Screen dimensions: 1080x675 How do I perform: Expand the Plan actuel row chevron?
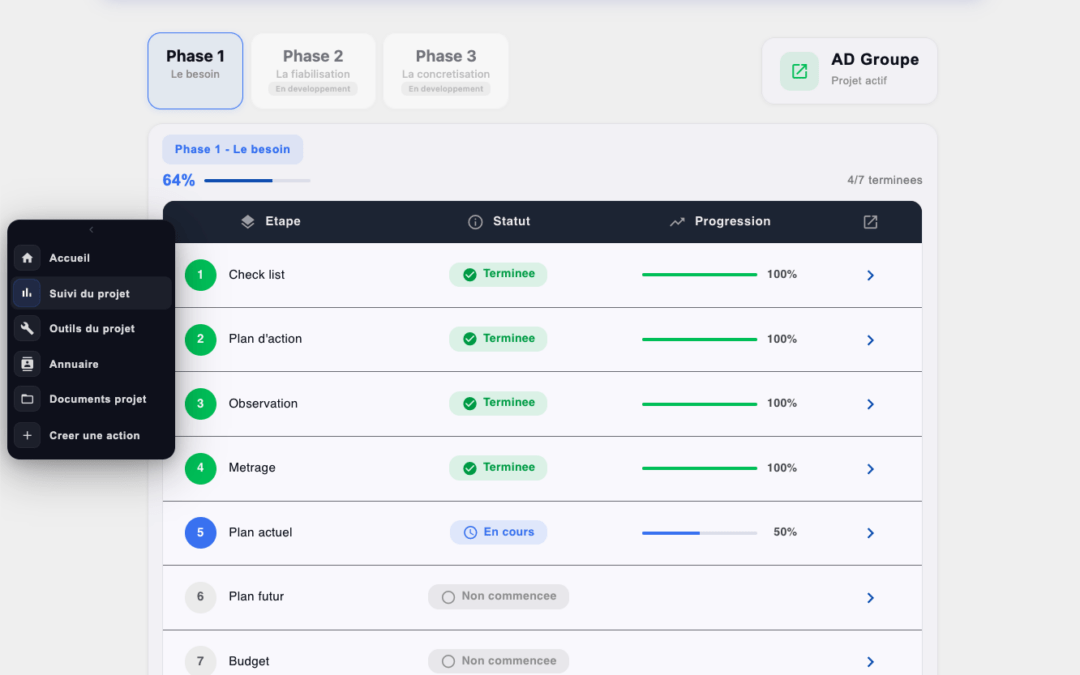[870, 533]
